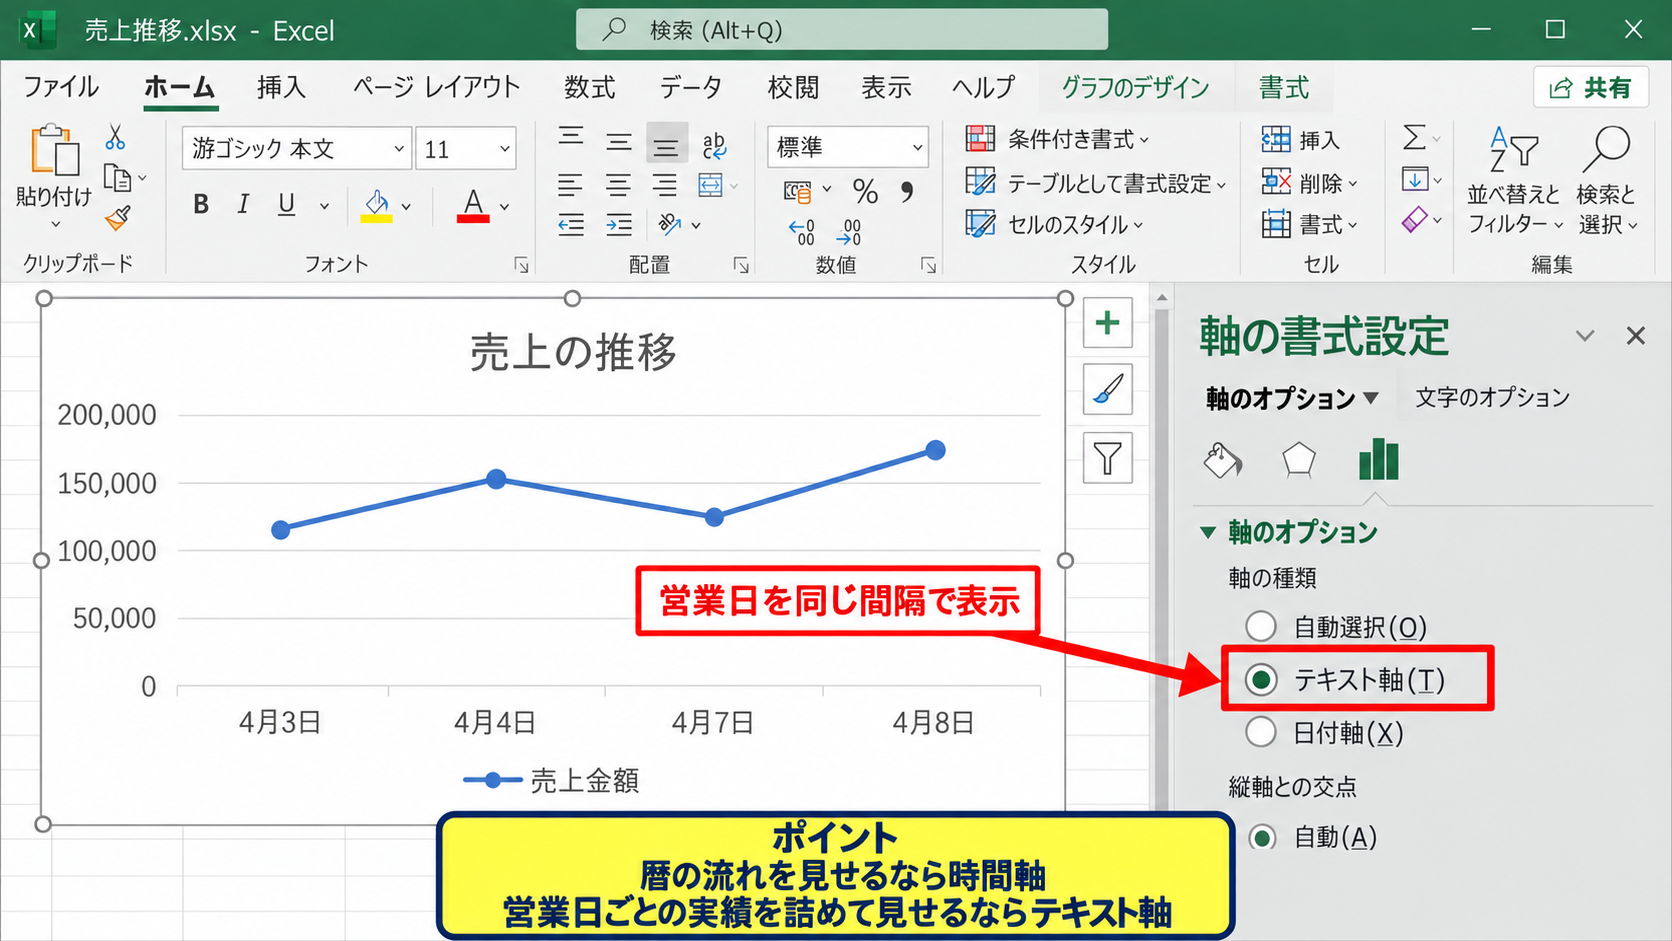Click the Wrap Text icon
The width and height of the screenshot is (1672, 941).
coord(714,146)
